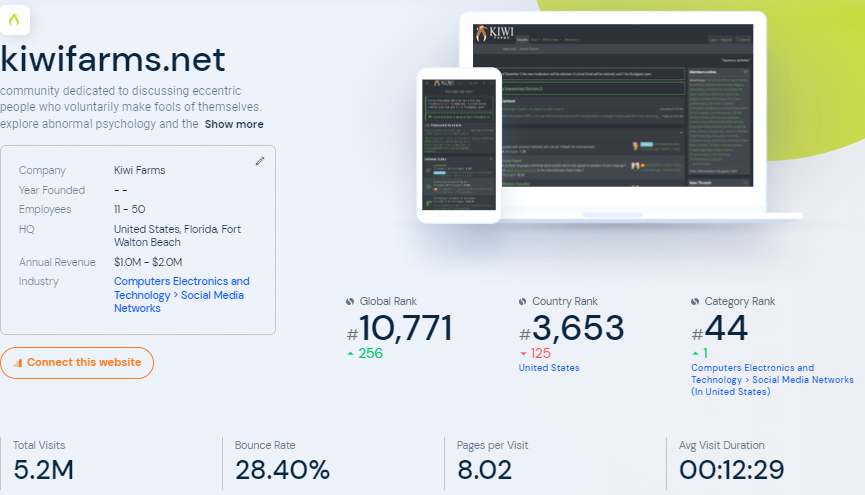Click the Total Visits label
Viewport: 865px width, 495px height.
tap(39, 445)
